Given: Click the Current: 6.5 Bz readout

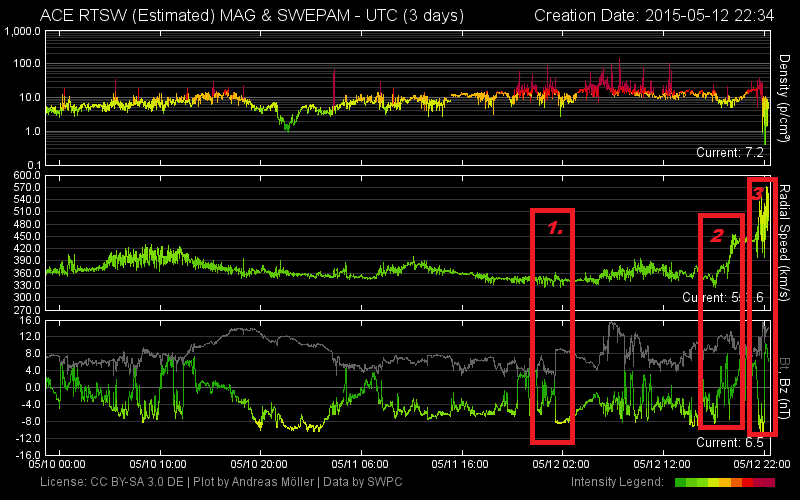Looking at the screenshot, I should [x=730, y=442].
